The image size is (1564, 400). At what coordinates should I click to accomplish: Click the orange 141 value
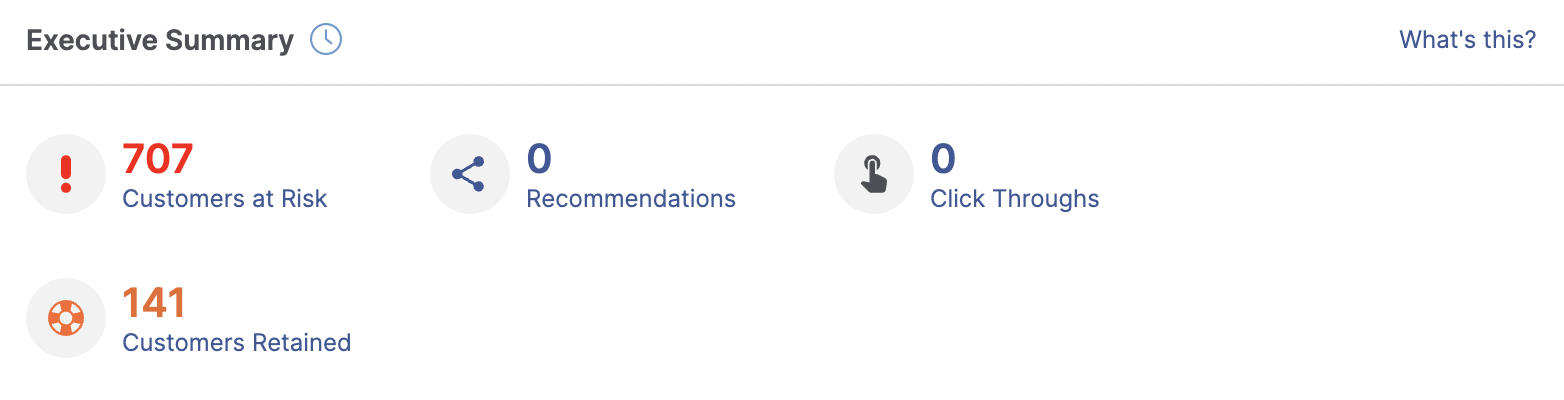pos(155,302)
